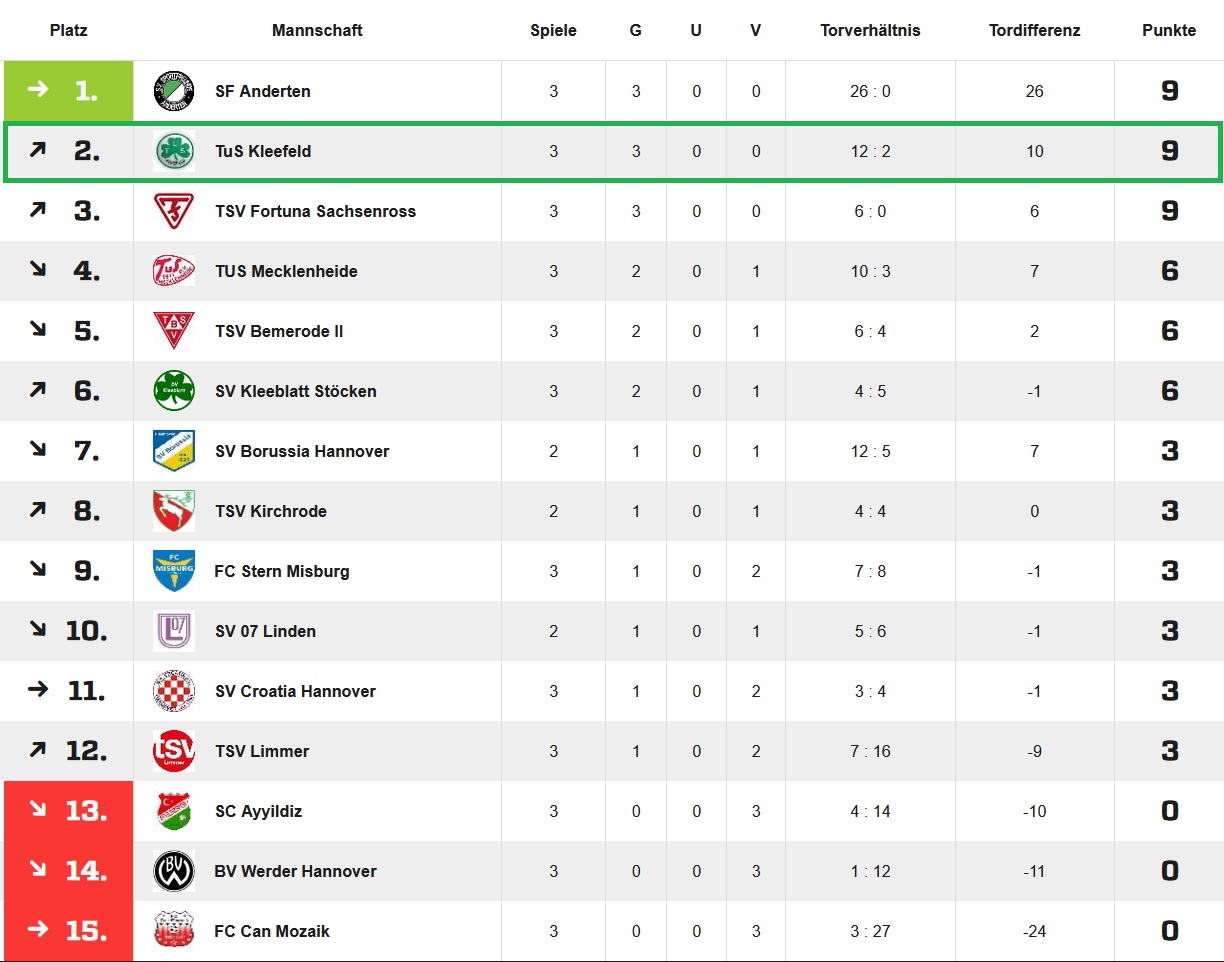This screenshot has height=962, width=1224.
Task: Open the SV 07 Linden team link
Action: 265,631
